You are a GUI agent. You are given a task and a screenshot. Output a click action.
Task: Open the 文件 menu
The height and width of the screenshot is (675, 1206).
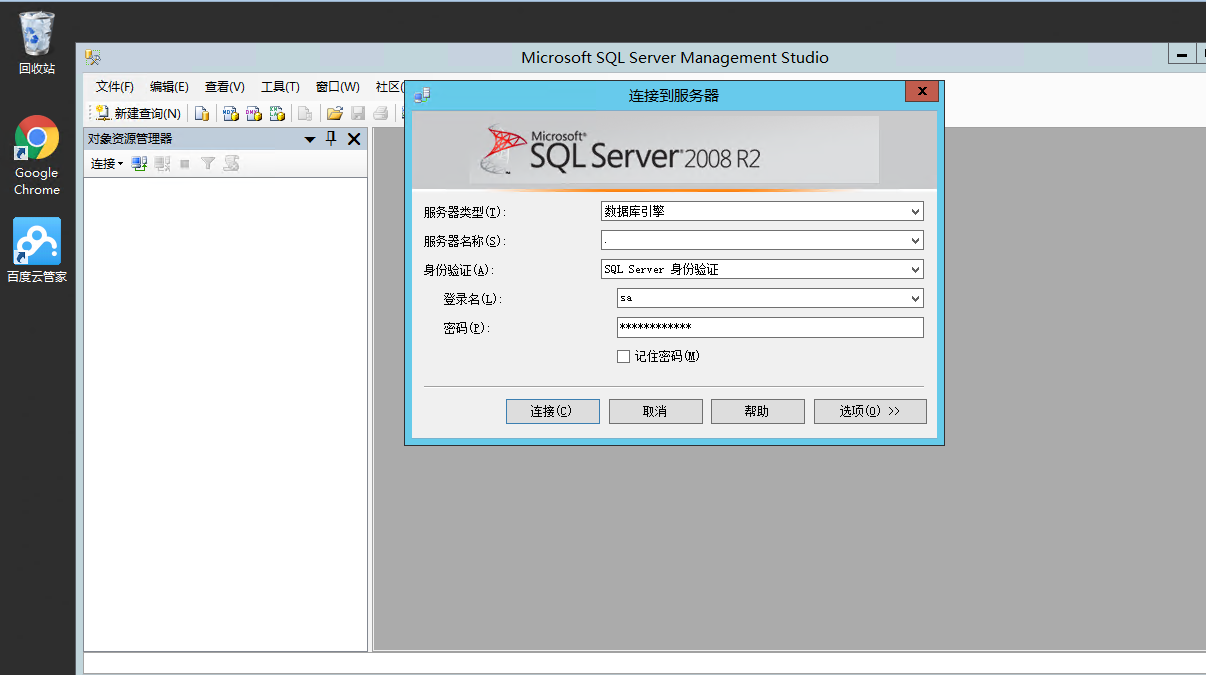tap(112, 87)
